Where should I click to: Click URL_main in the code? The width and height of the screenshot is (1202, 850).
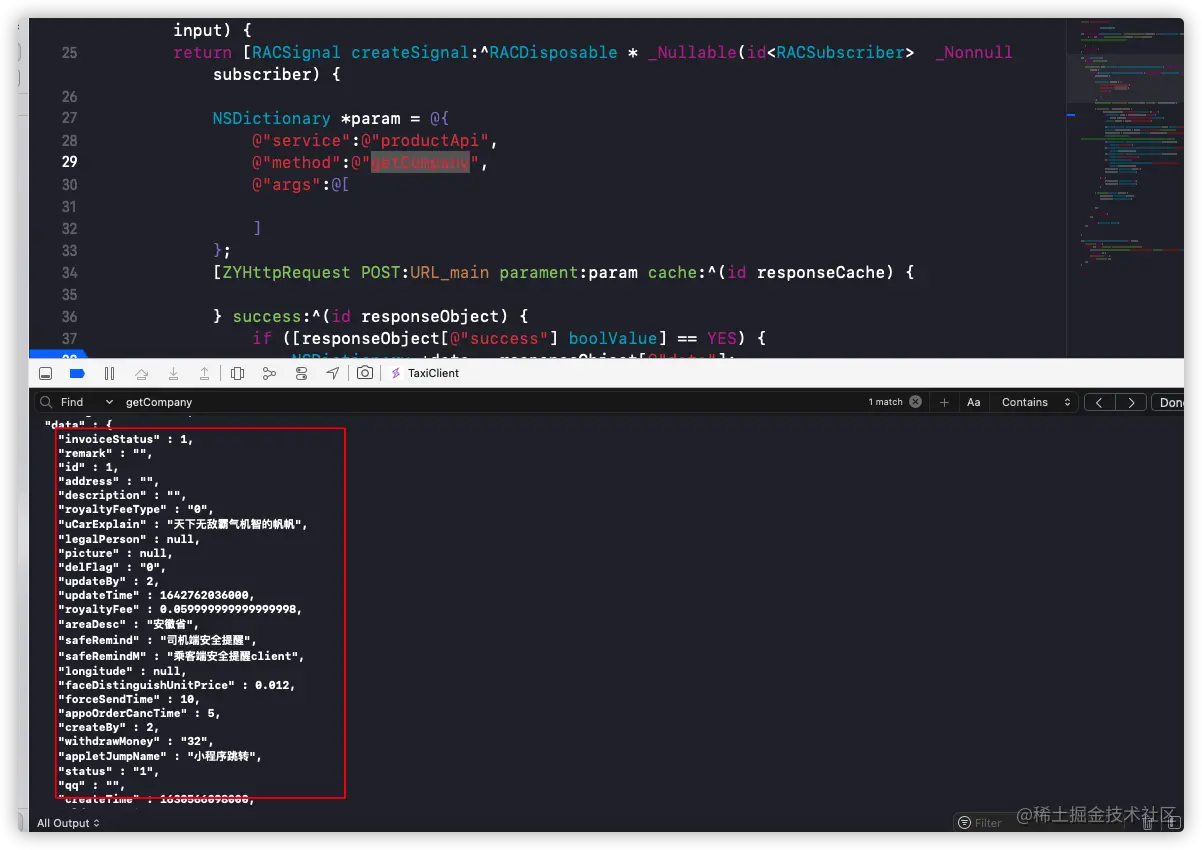tap(450, 272)
